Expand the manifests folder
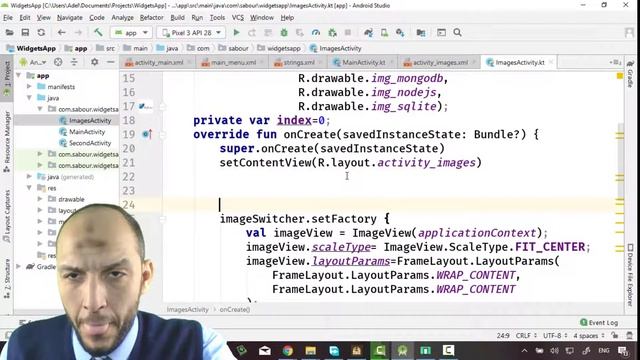Image resolution: width=640 pixels, height=360 pixels. coord(29,87)
